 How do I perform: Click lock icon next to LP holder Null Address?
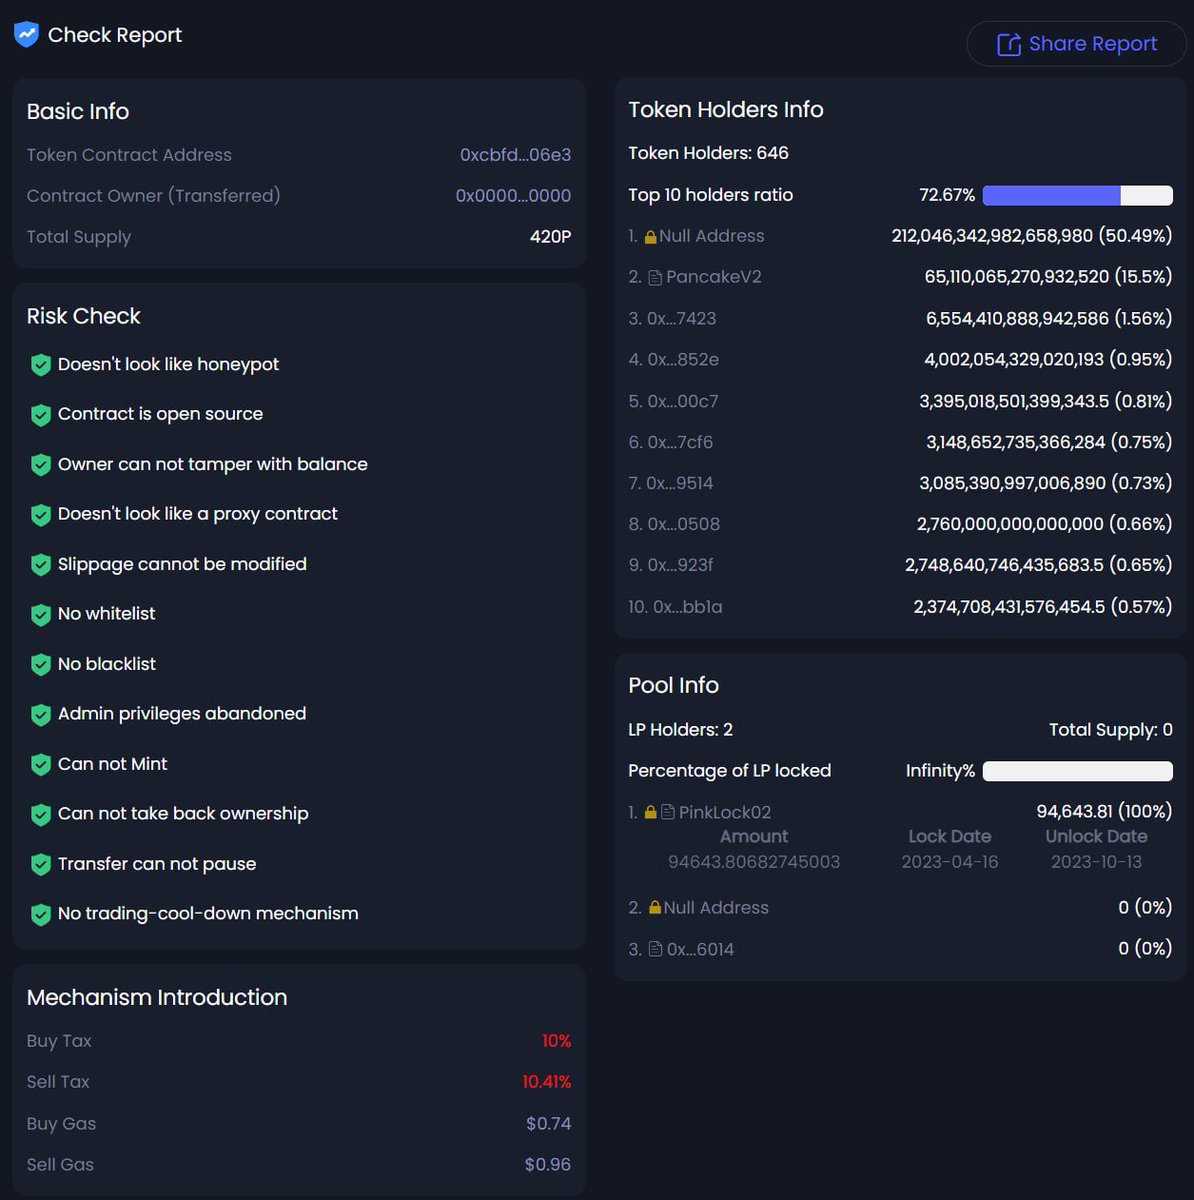pyautogui.click(x=655, y=908)
